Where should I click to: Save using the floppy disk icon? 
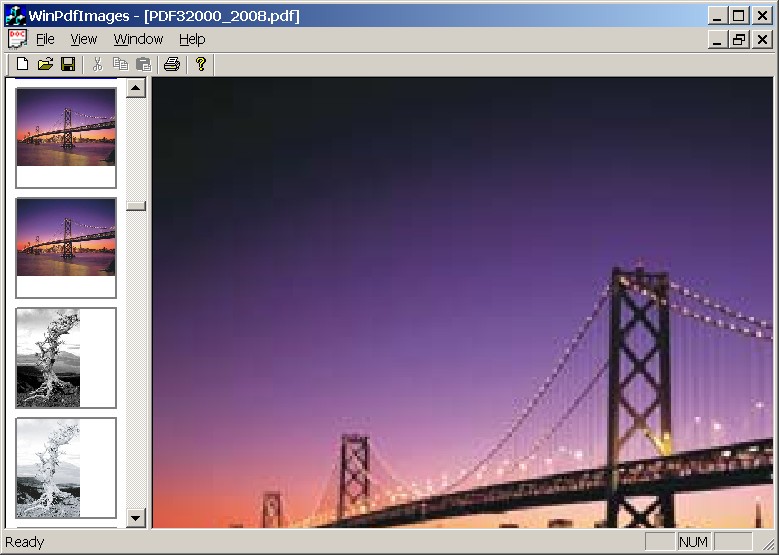coord(68,65)
